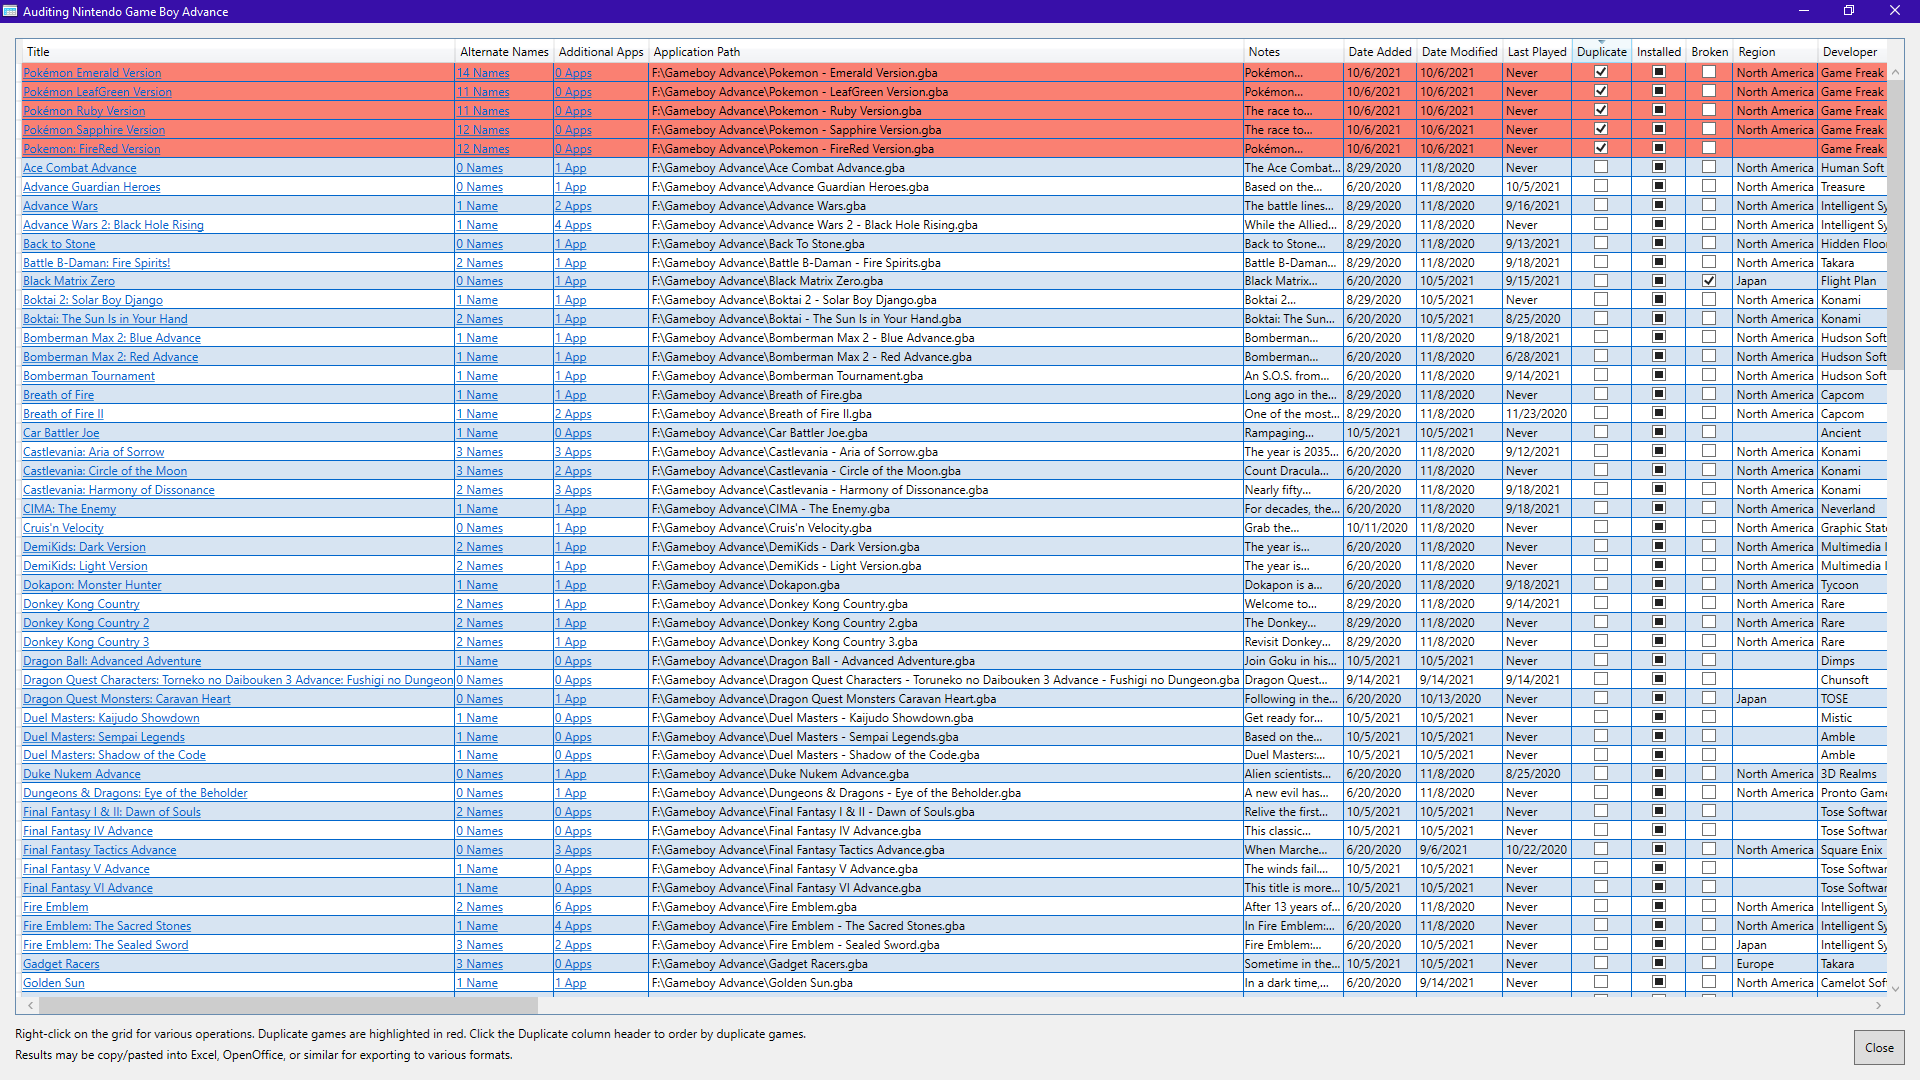Screen dimensions: 1920x1080
Task: Open 3 Names link for Gadget Racers
Action: click(480, 964)
